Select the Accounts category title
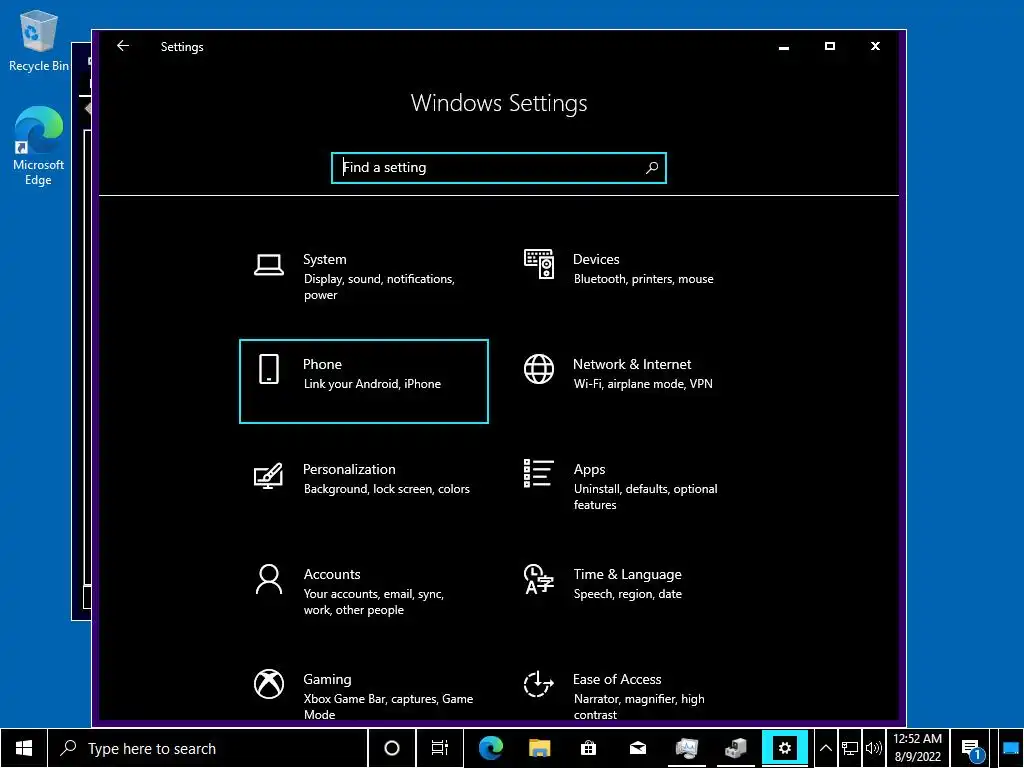The image size is (1024, 768). (332, 574)
